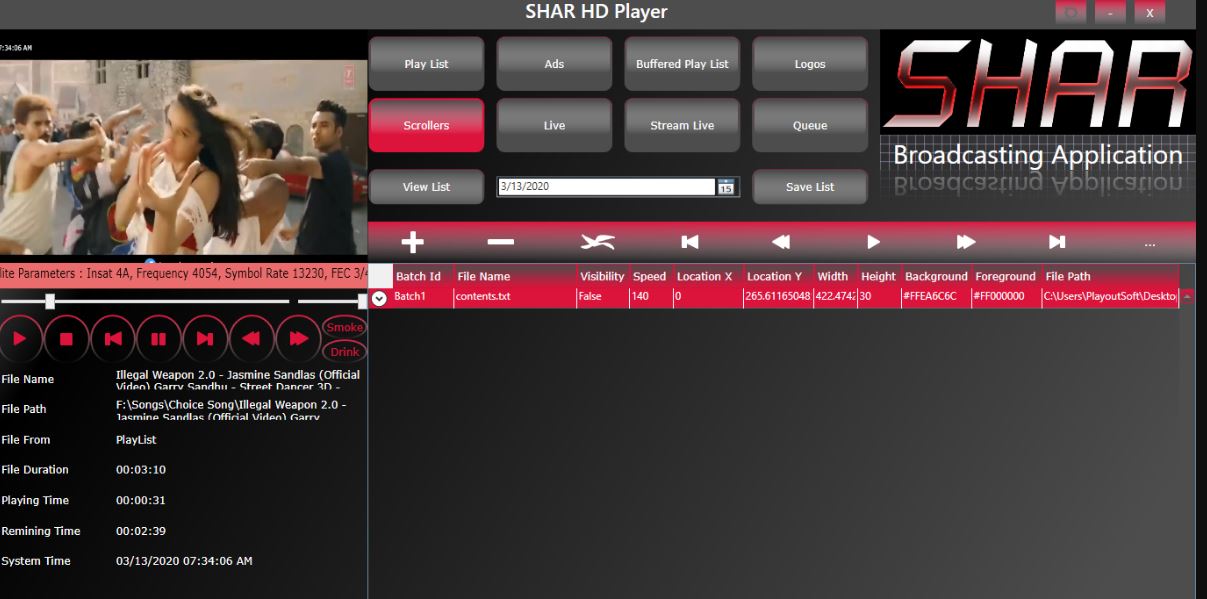Screen dimensions: 1207x599
Task: Click the Foreground column header
Action: pos(1006,276)
